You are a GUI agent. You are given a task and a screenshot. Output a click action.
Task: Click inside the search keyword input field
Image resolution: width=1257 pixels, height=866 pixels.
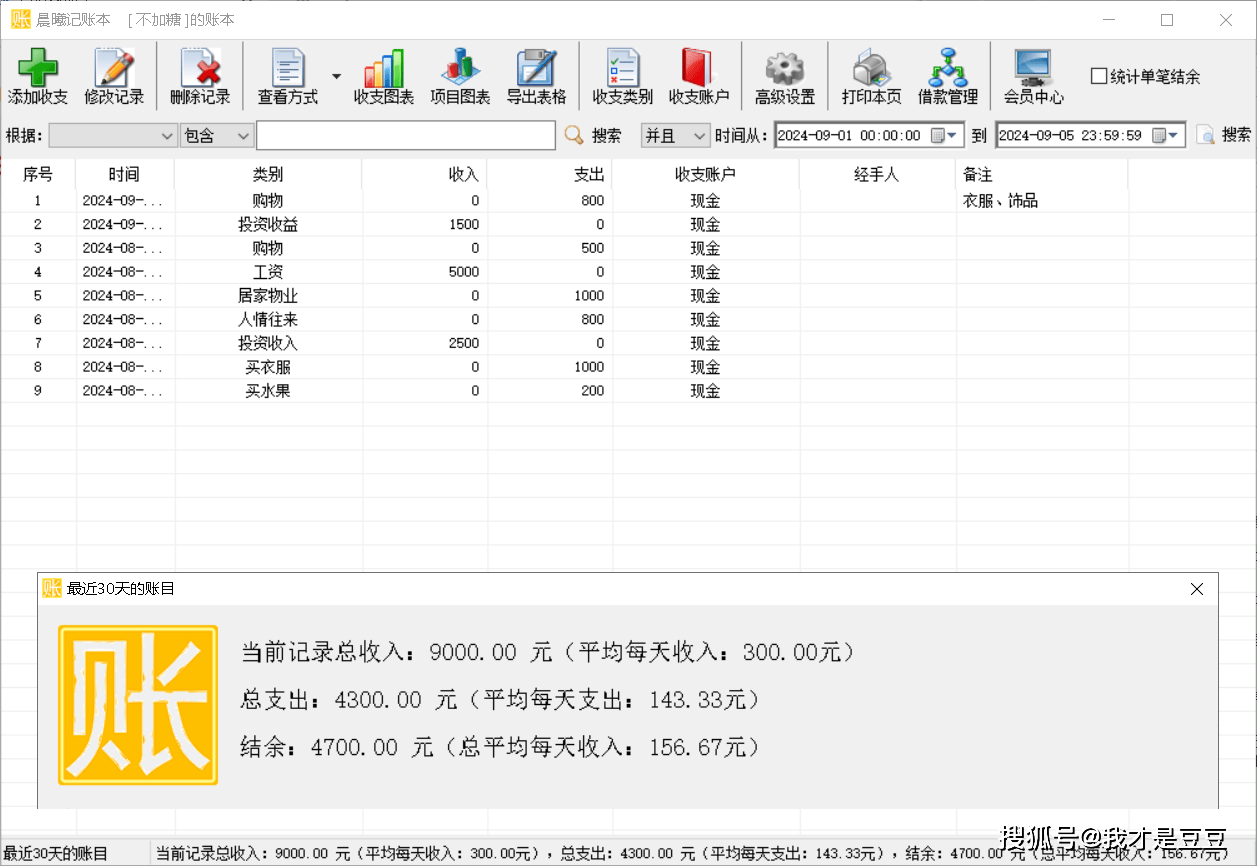tap(405, 134)
